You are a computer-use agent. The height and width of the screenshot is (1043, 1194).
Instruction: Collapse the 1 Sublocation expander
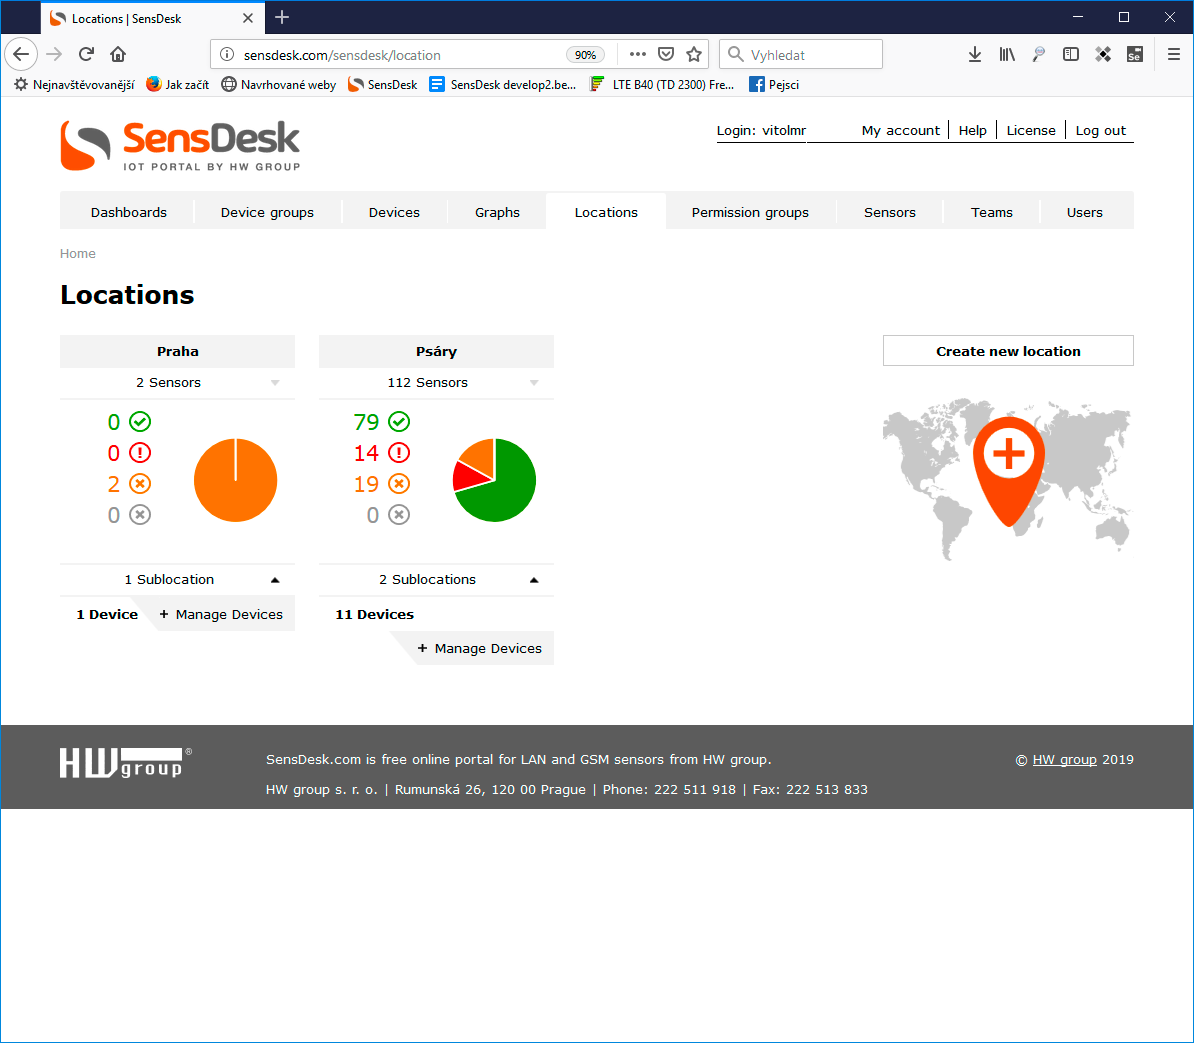[x=275, y=580]
